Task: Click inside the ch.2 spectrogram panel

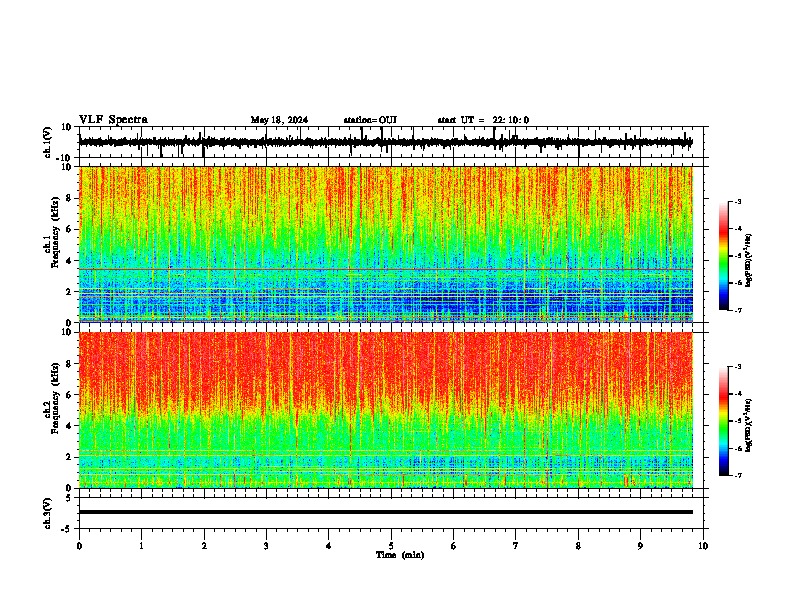Action: pyautogui.click(x=386, y=410)
